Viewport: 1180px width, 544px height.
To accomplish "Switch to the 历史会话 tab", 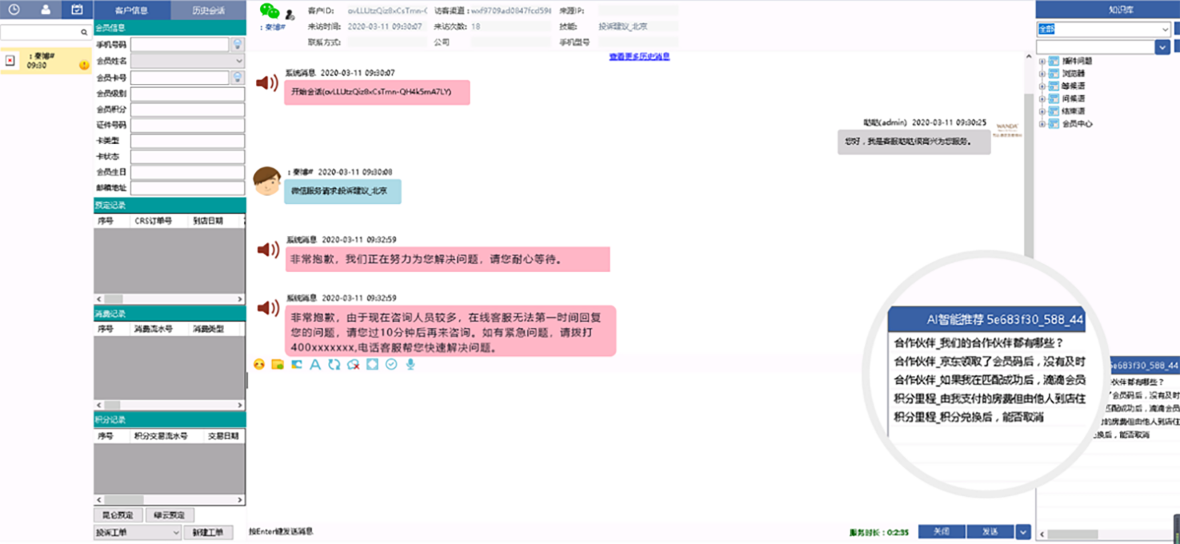I will pyautogui.click(x=207, y=10).
